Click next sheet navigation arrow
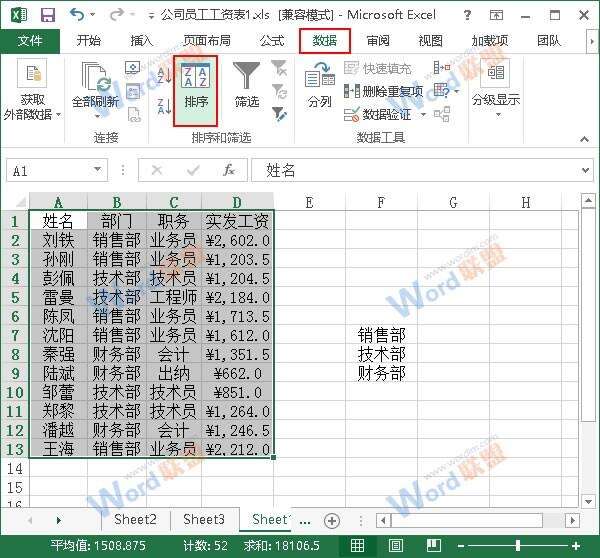 tap(58, 520)
